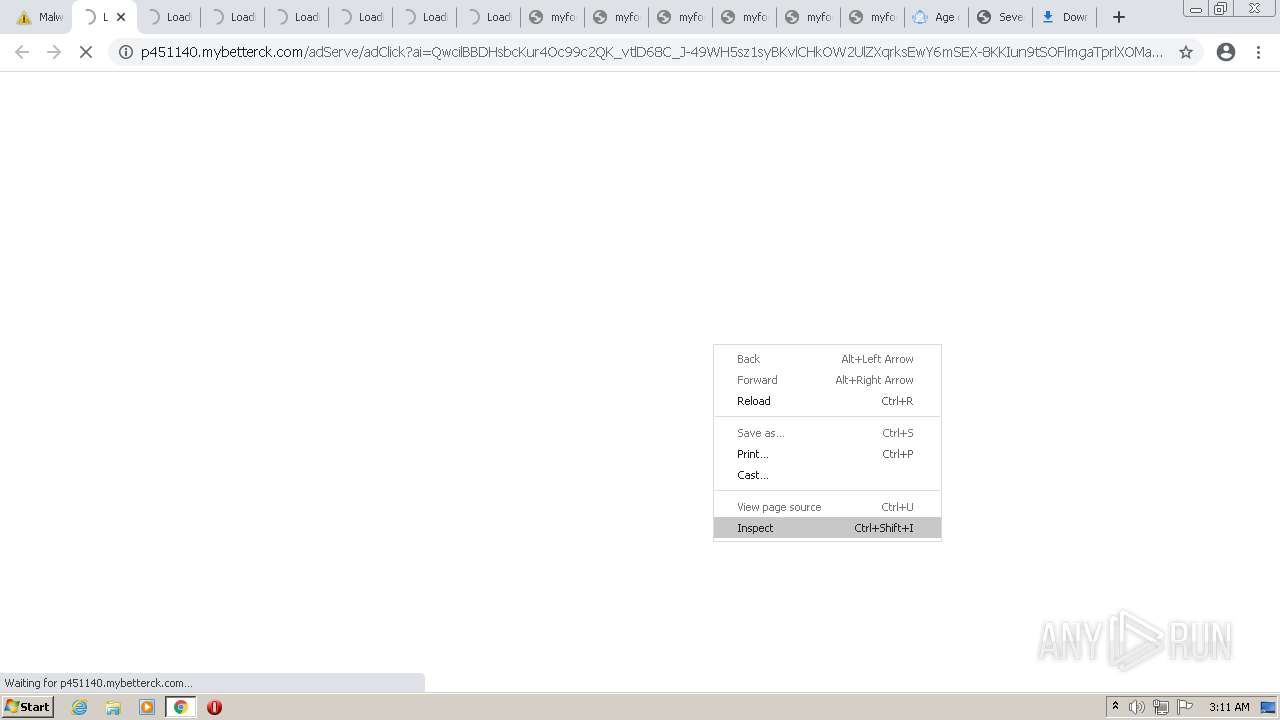This screenshot has width=1280, height=720.
Task: Click the taskbar clock 3:11 AM
Action: (1229, 707)
